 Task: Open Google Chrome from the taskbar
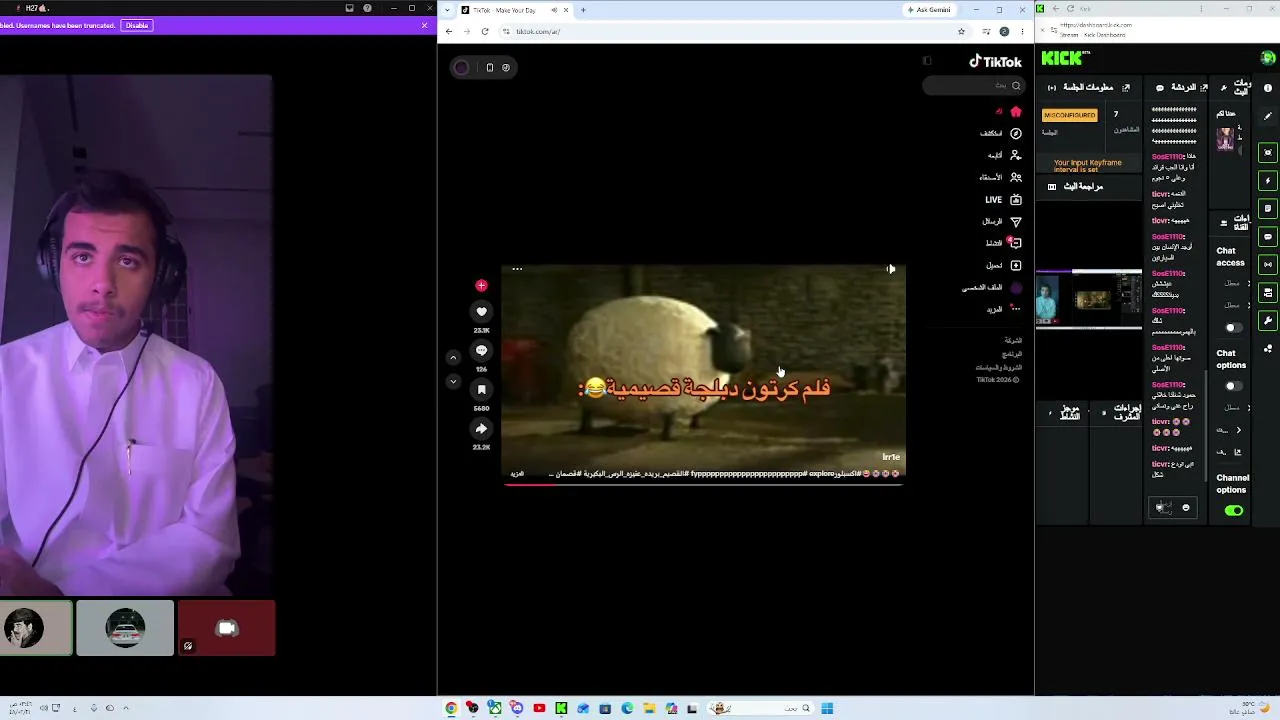tap(451, 709)
